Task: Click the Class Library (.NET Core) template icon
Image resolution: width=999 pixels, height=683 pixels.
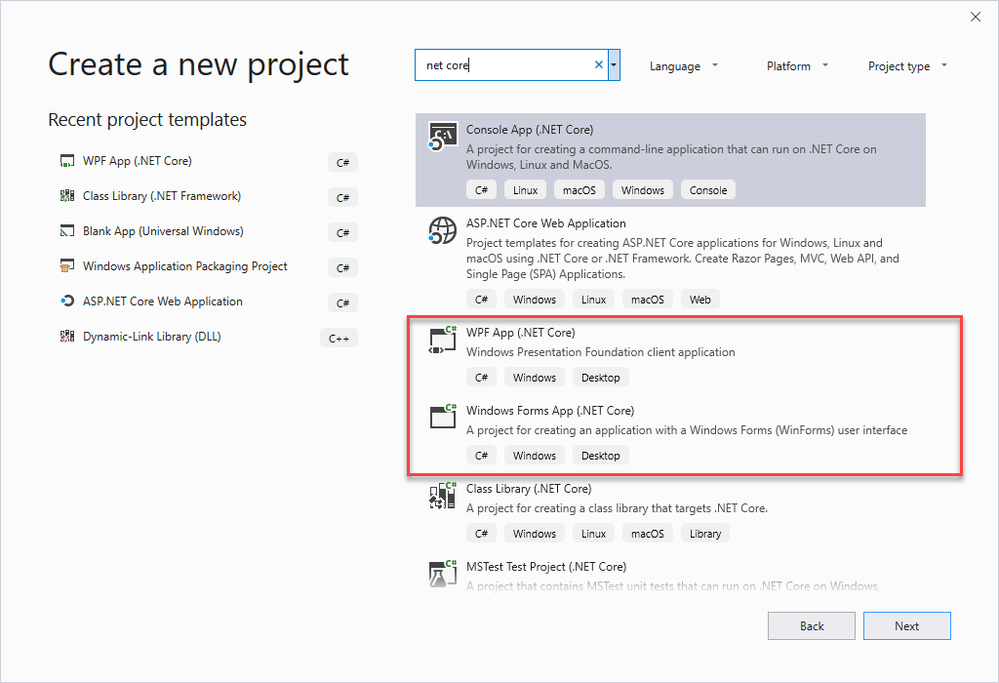Action: point(442,497)
